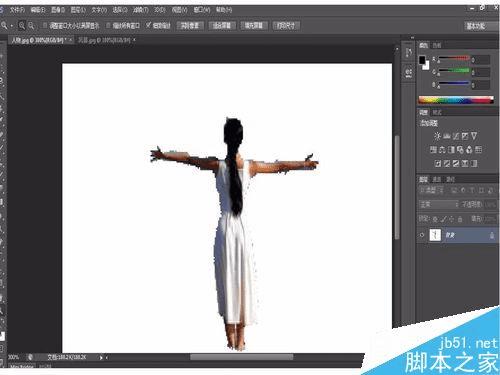The image size is (500, 375).
Task: Open the 图像(I) menu
Action: (58, 10)
